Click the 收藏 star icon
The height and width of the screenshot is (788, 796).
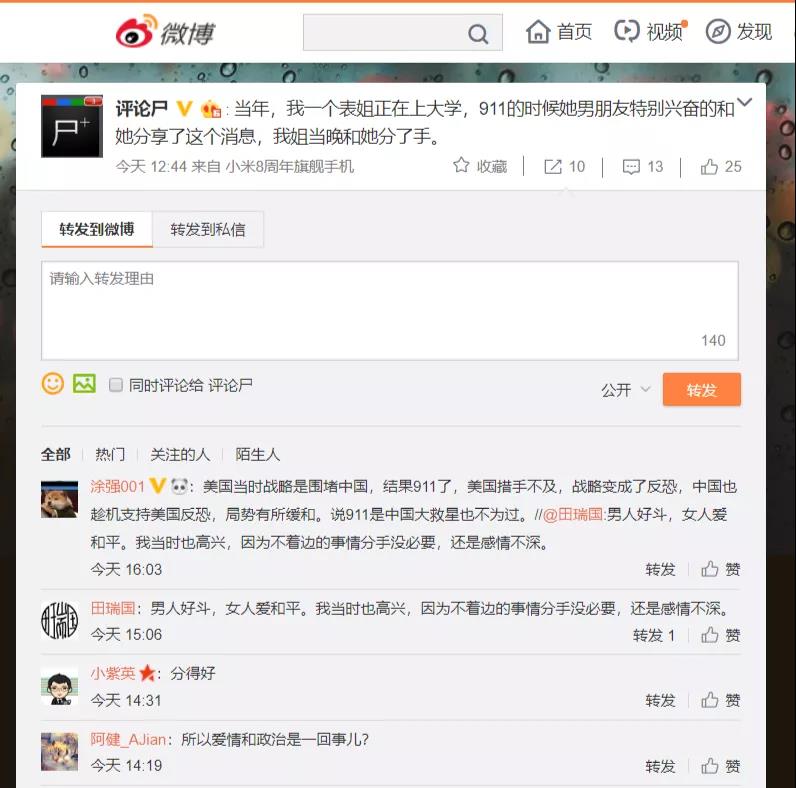[461, 166]
